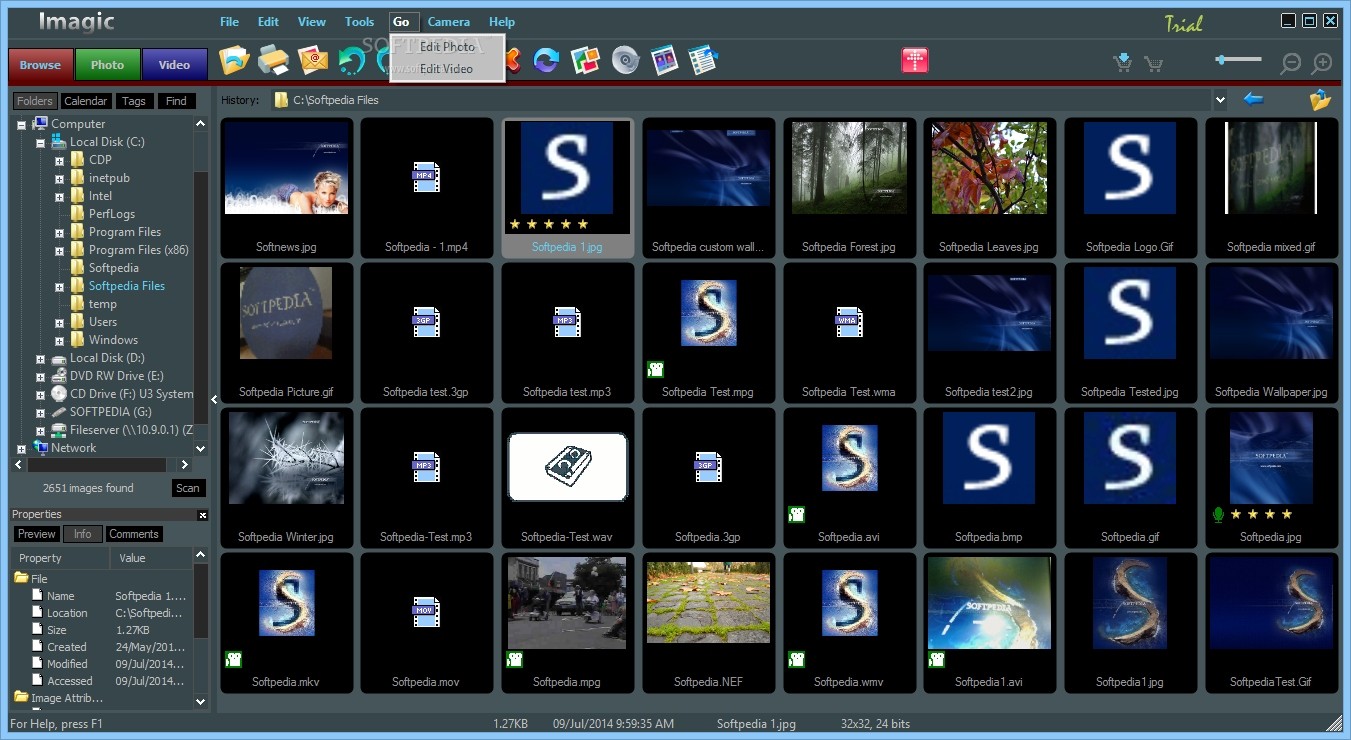The height and width of the screenshot is (740, 1351).
Task: Click the photo collage toolbar icon
Action: pos(585,61)
